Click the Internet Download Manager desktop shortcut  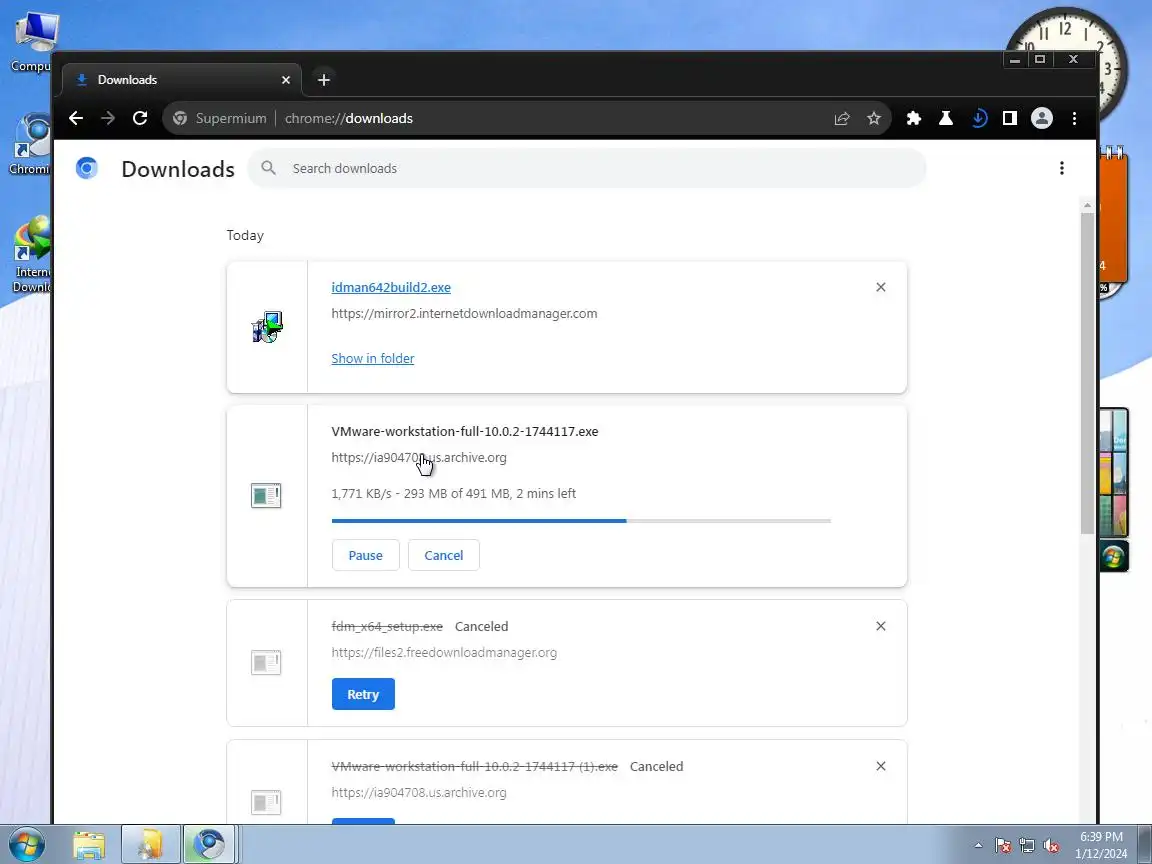coord(31,254)
